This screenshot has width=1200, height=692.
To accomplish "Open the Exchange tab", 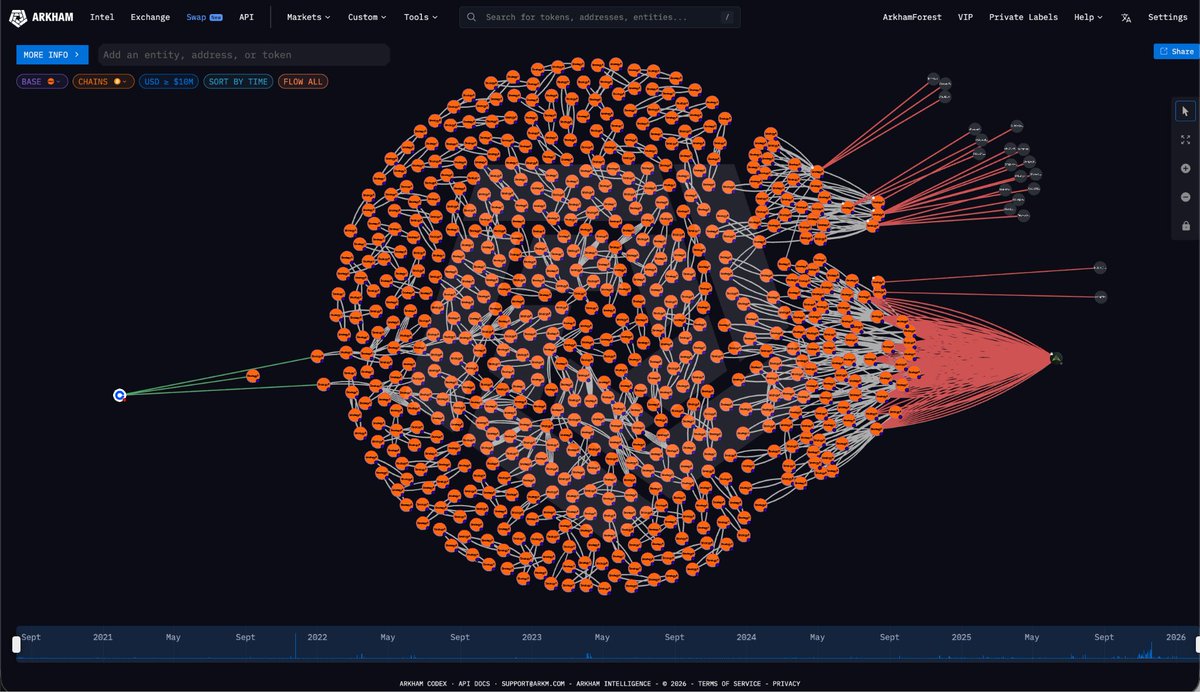I will pyautogui.click(x=150, y=17).
